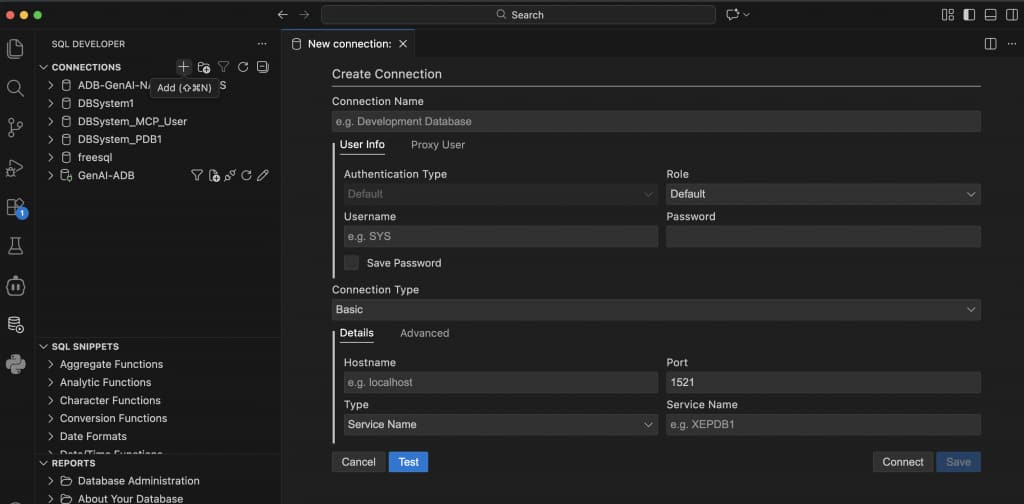Expand the DBSystem_MCP_User connection
The image size is (1024, 504).
point(51,122)
